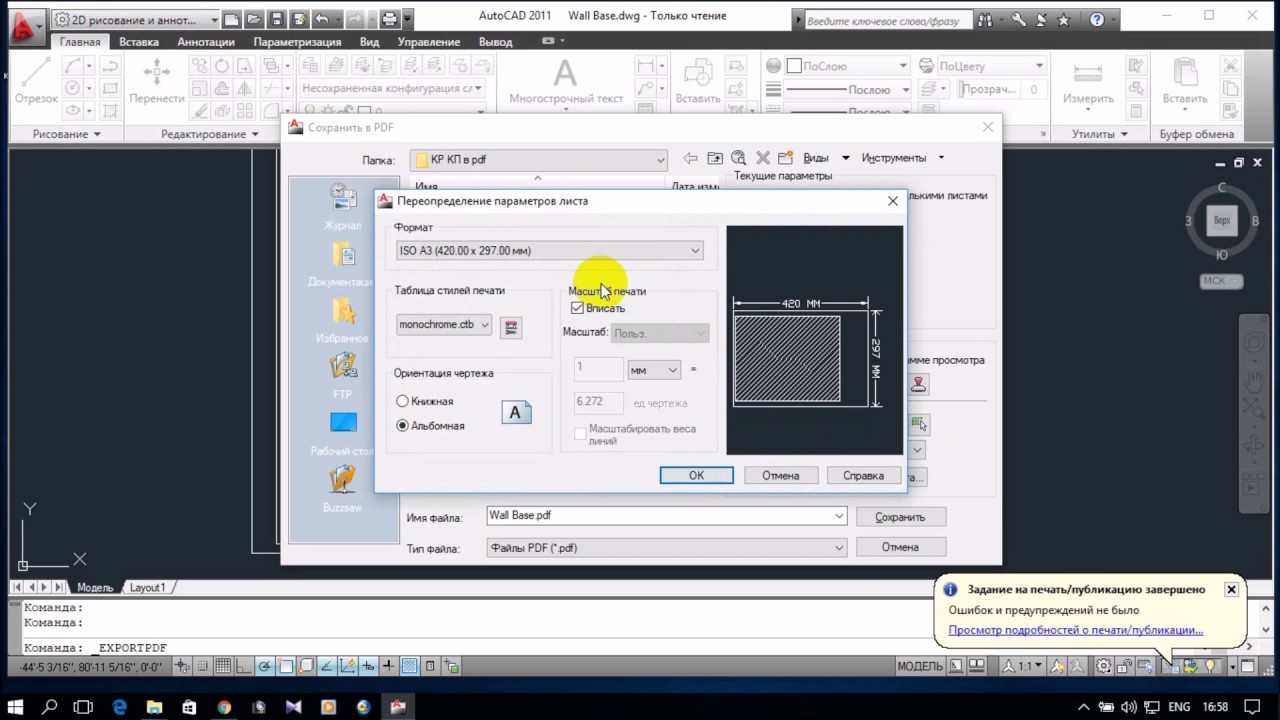The height and width of the screenshot is (720, 1280).
Task: Open Избранное folder shortcut in the sidebar
Action: (x=343, y=320)
